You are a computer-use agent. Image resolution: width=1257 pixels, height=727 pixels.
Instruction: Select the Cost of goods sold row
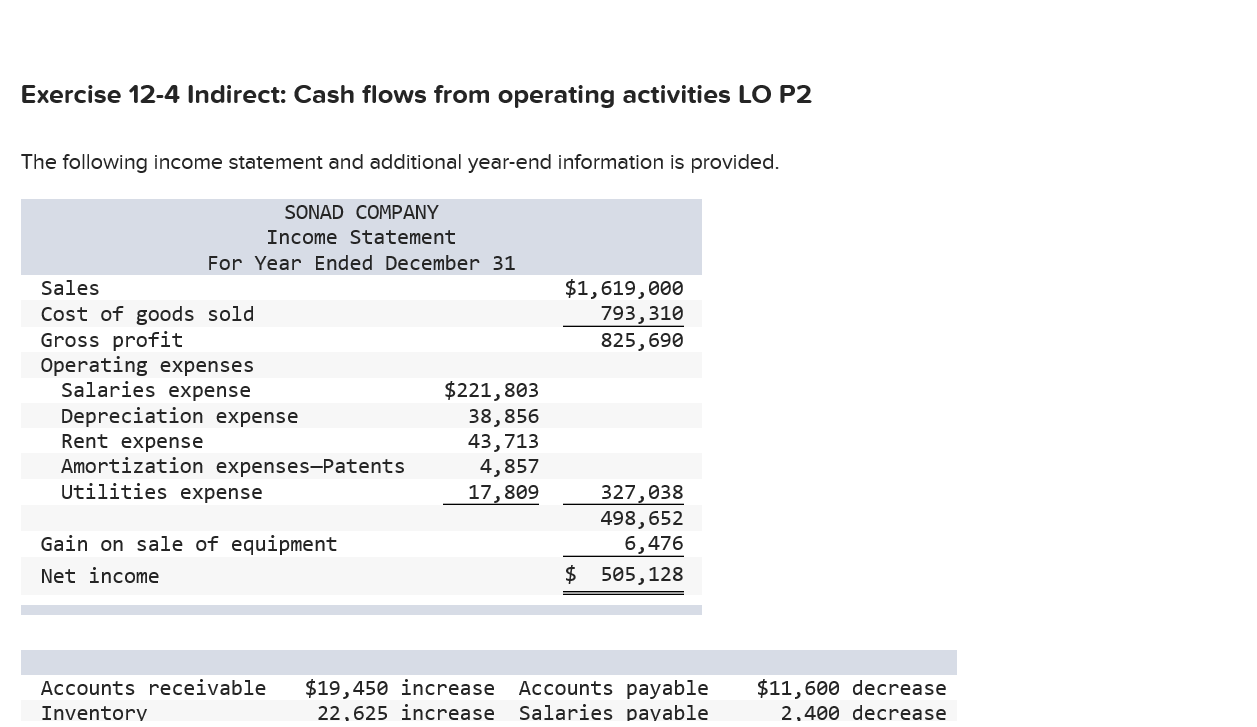pos(147,313)
